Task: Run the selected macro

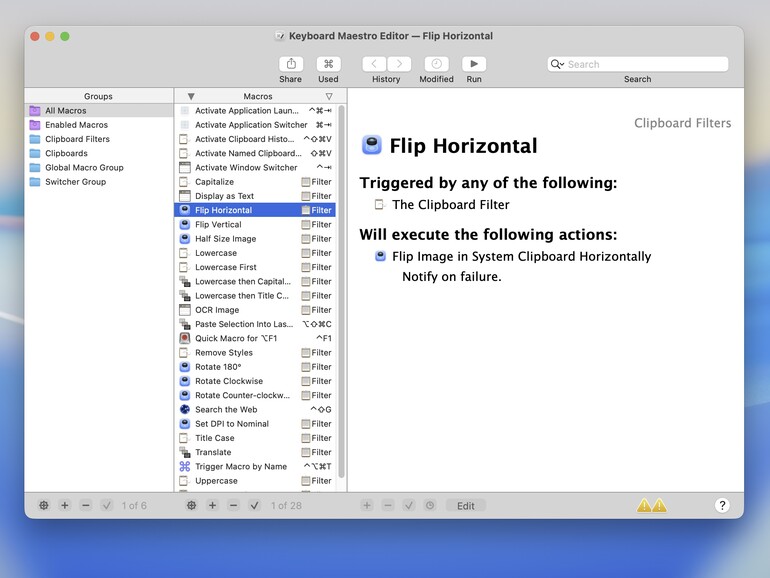Action: point(474,64)
